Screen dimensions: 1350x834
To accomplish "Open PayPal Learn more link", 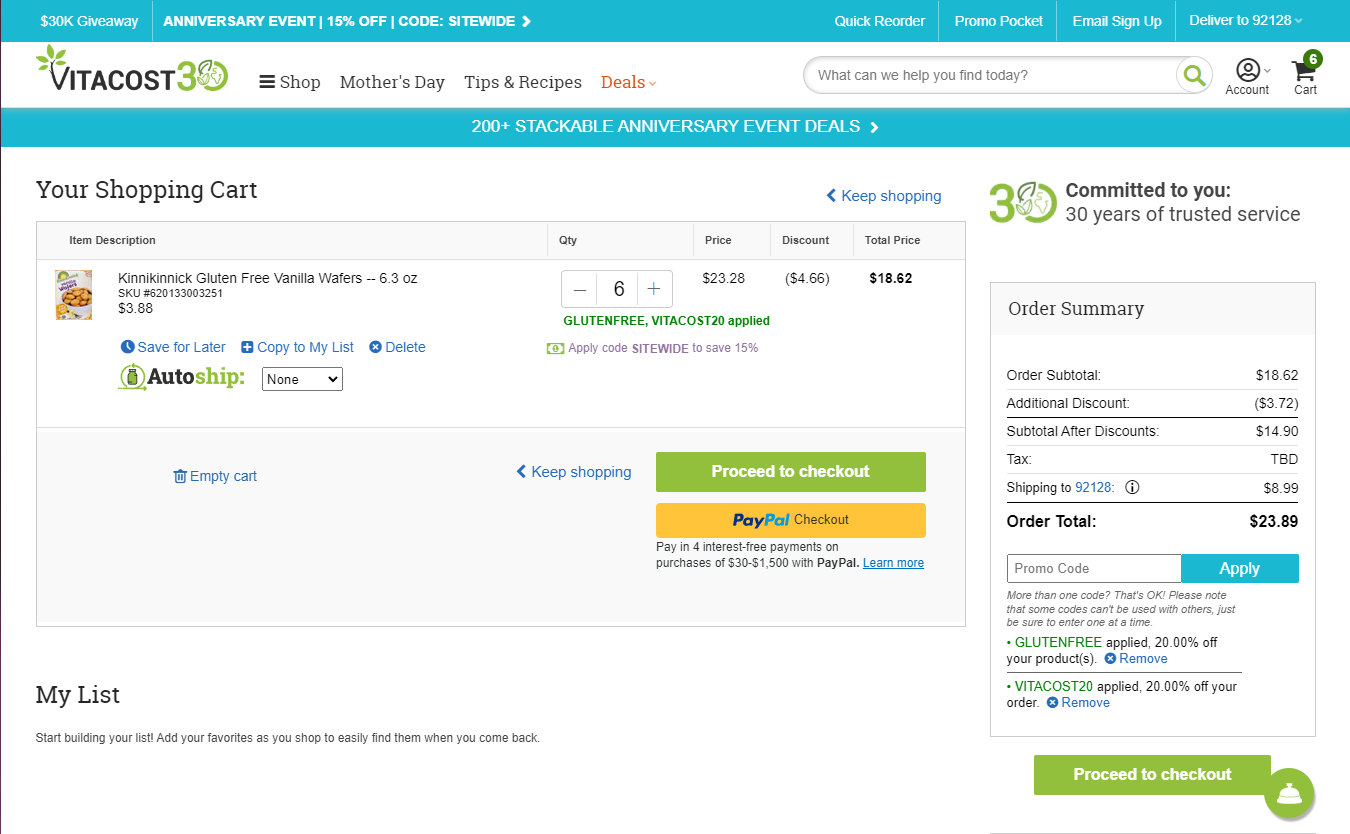I will [x=893, y=563].
